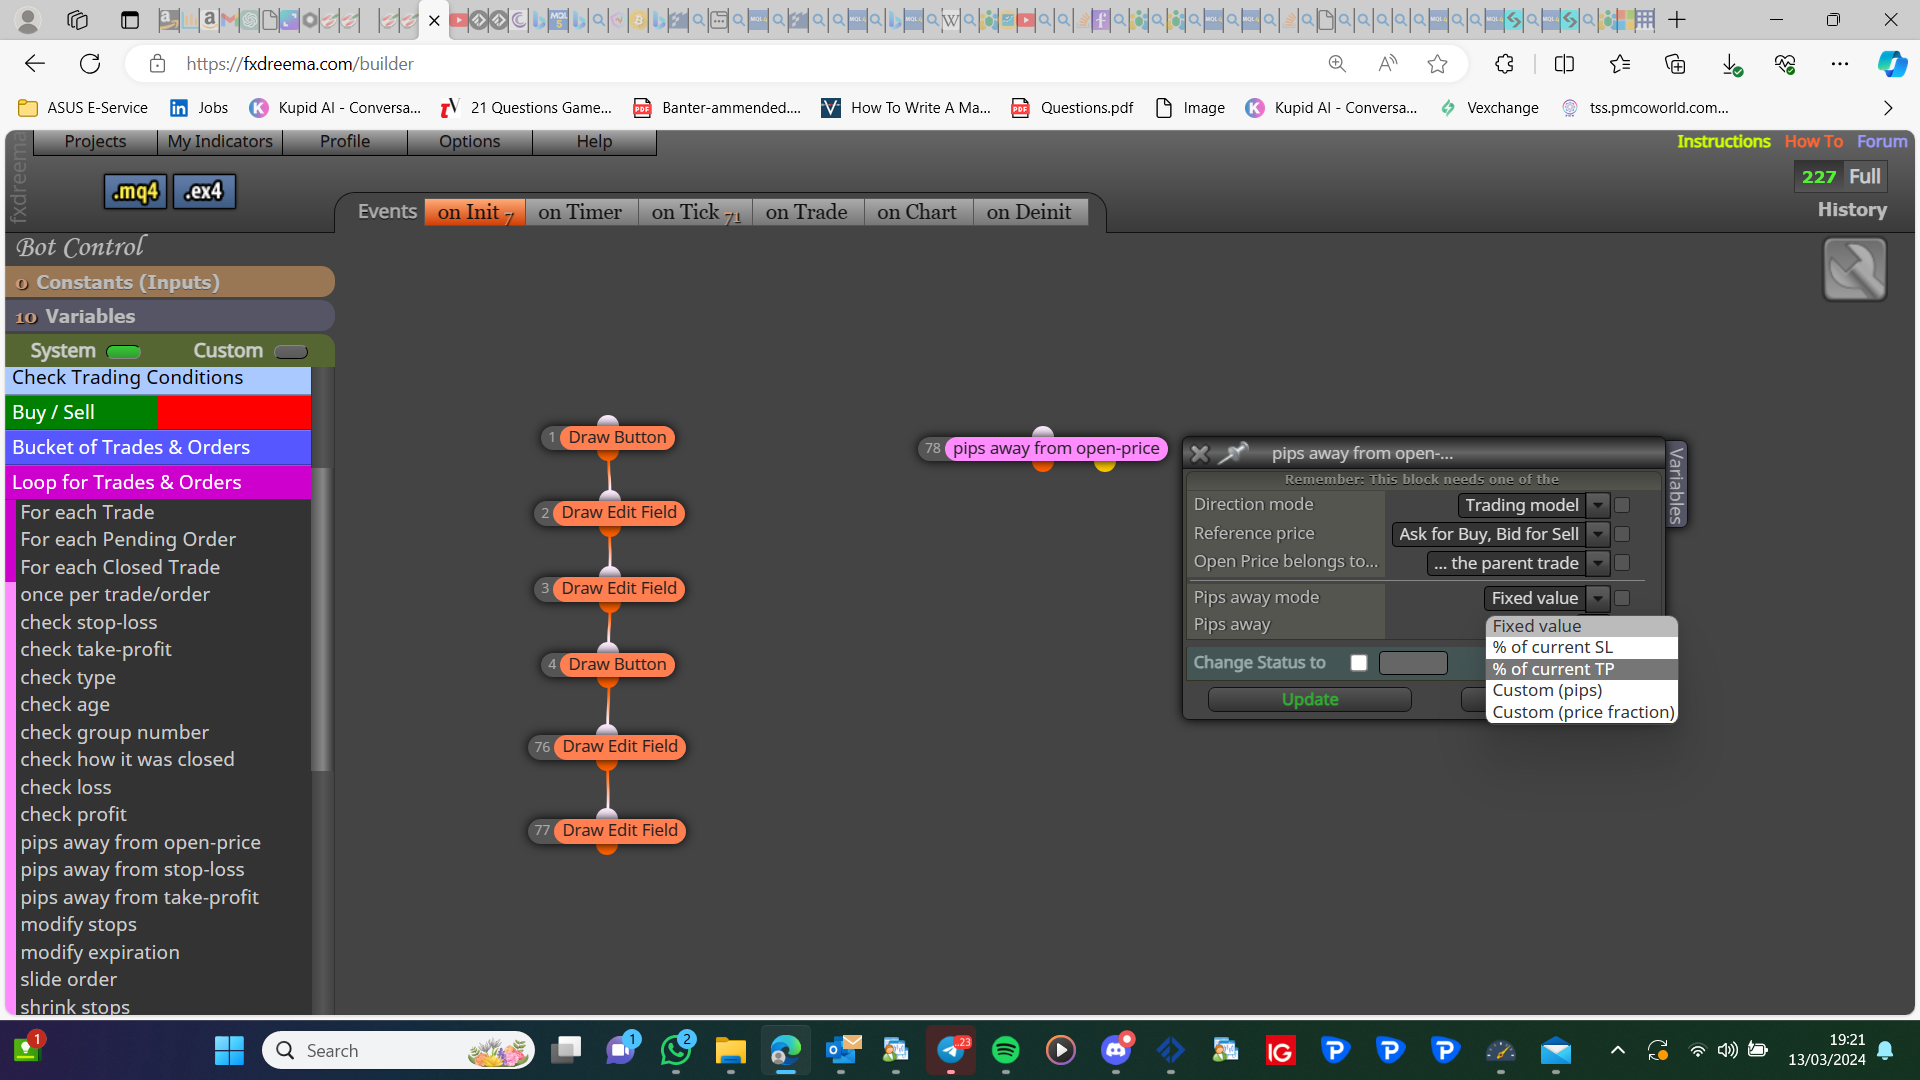Viewport: 1920px width, 1080px height.
Task: Select block 76 Draw Edit Field
Action: coord(619,747)
